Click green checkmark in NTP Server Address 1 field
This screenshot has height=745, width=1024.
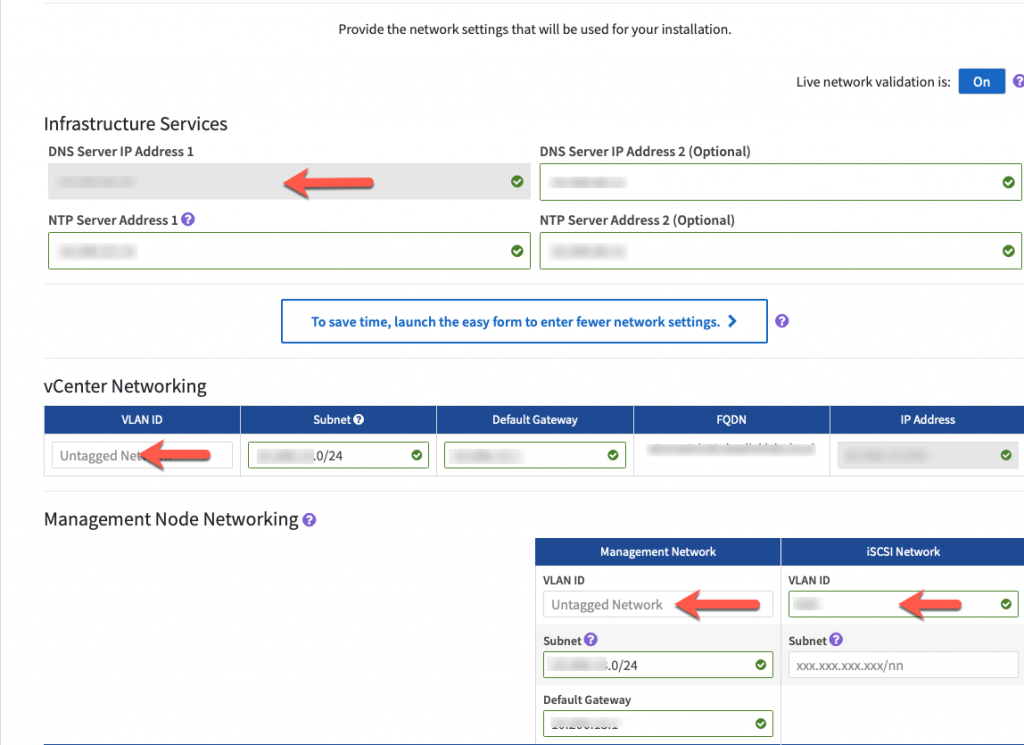(x=517, y=251)
